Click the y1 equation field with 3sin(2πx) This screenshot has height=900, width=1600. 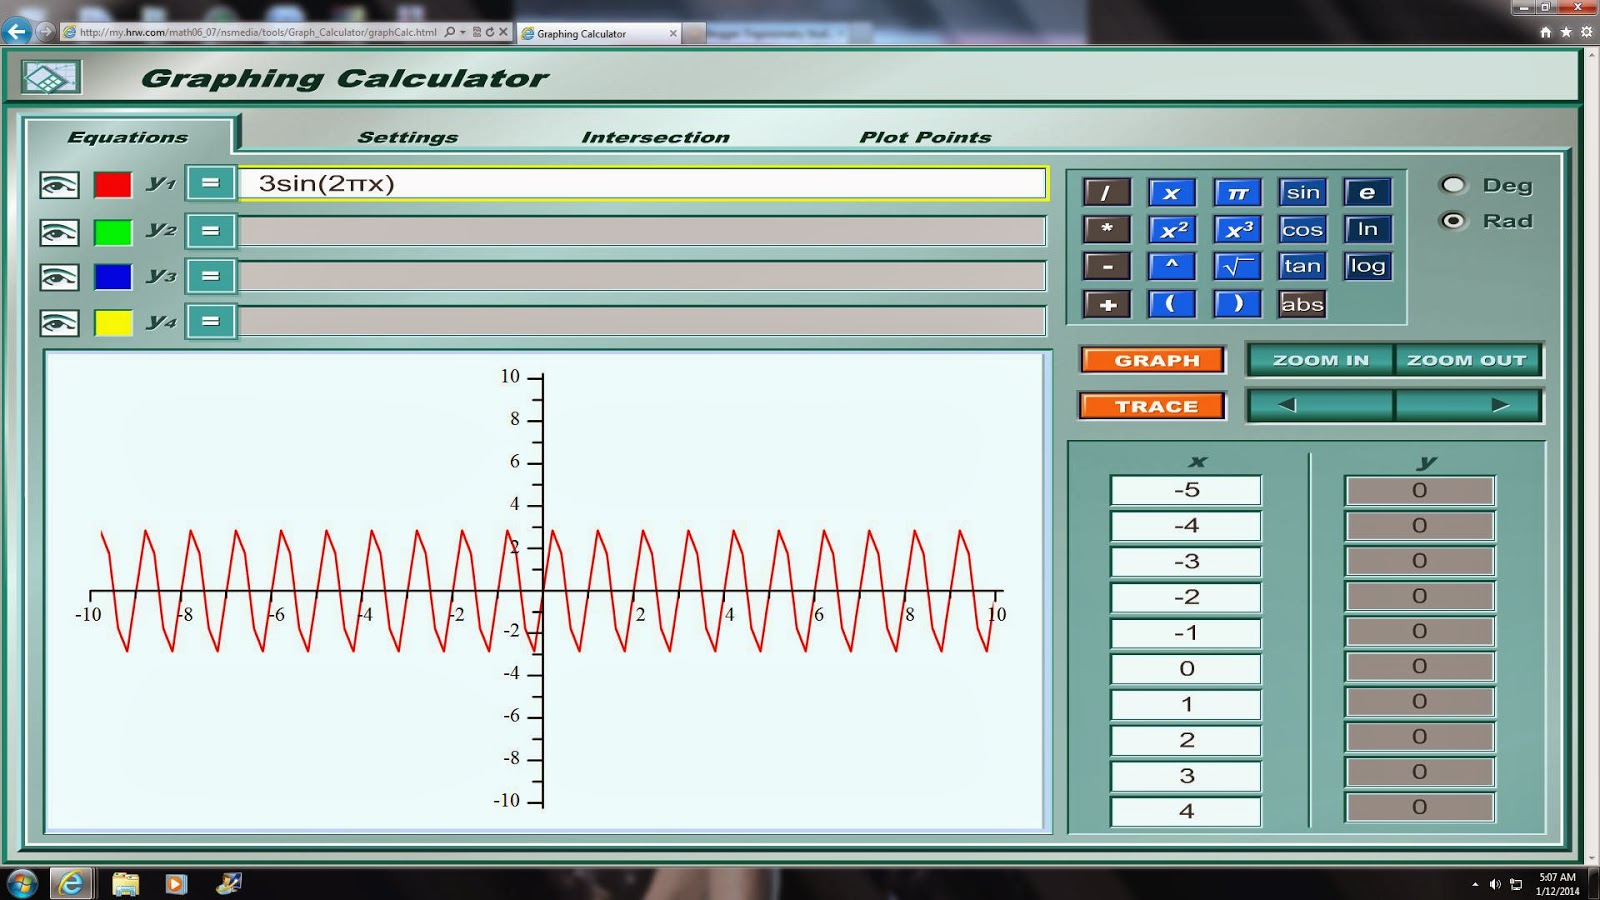point(642,183)
